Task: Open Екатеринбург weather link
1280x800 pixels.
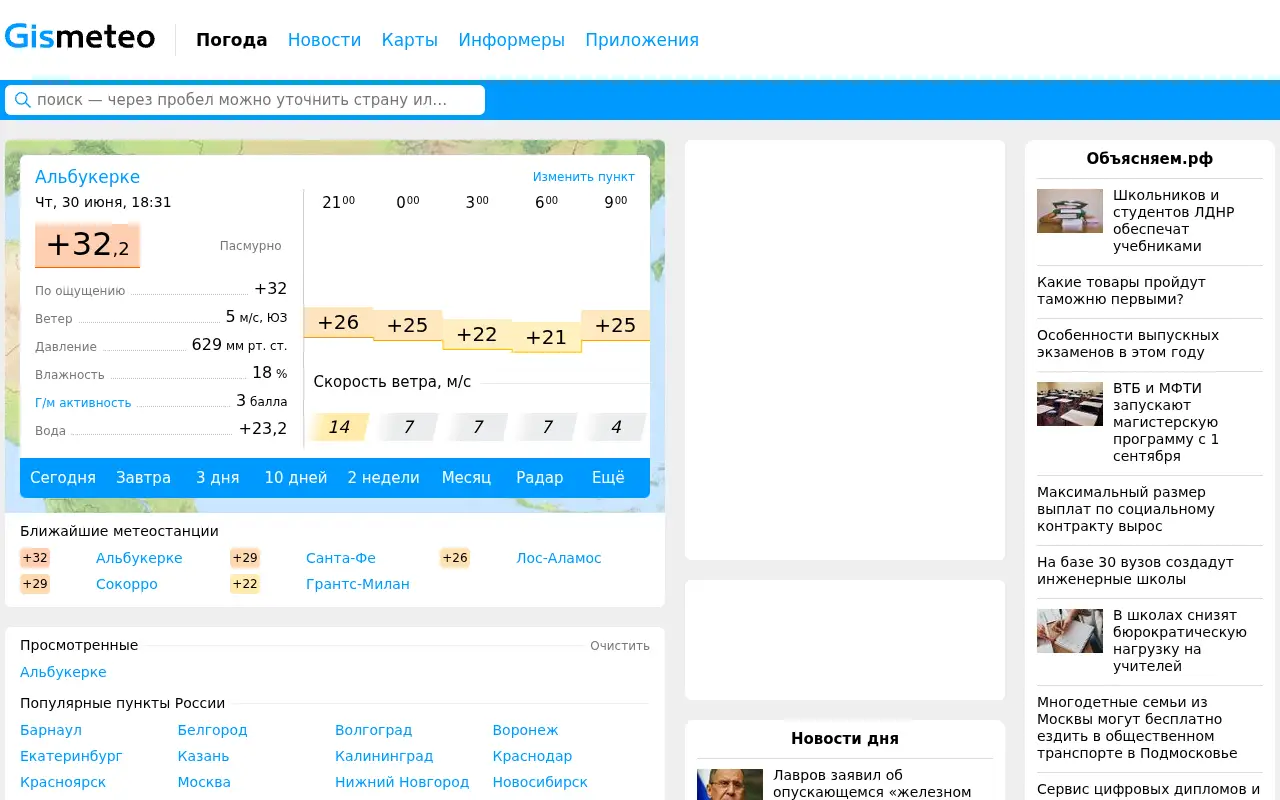Action: (72, 756)
